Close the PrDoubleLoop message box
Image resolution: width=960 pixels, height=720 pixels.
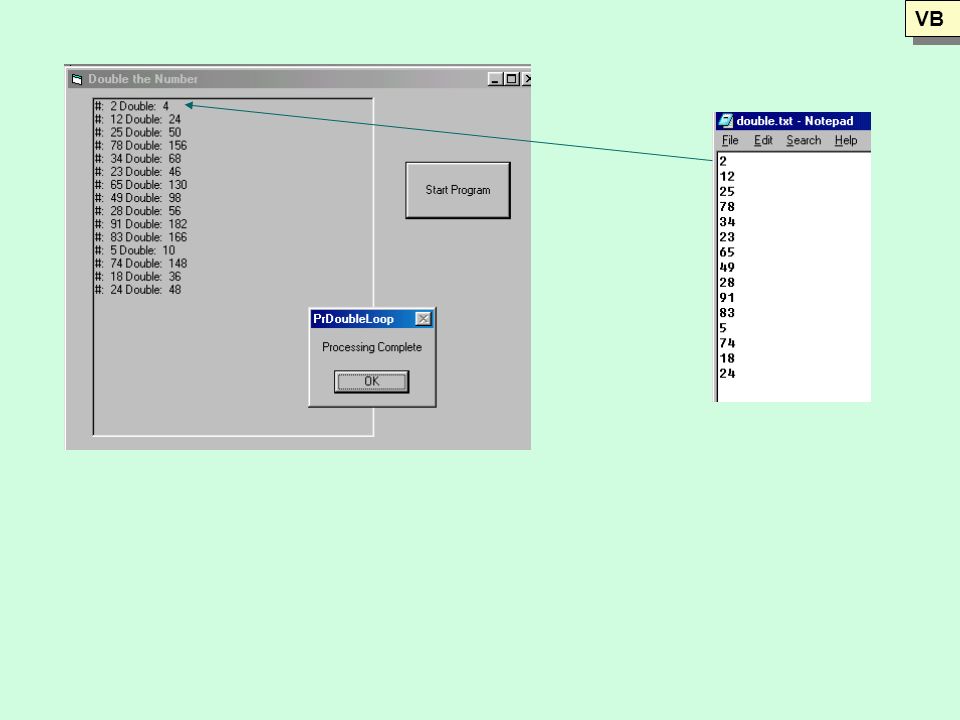pyautogui.click(x=423, y=318)
